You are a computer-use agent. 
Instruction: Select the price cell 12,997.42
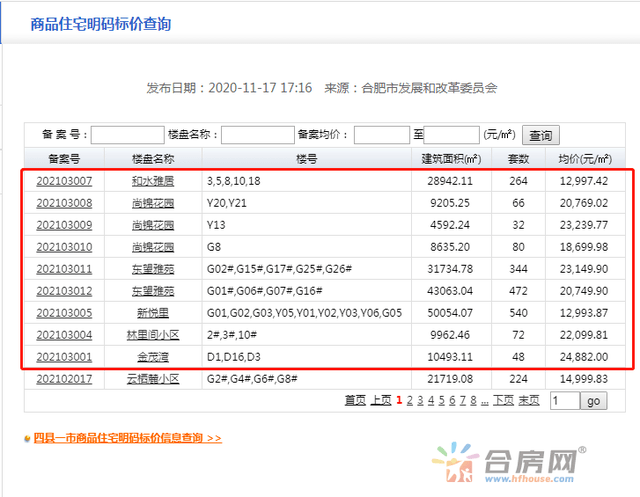(x=584, y=181)
